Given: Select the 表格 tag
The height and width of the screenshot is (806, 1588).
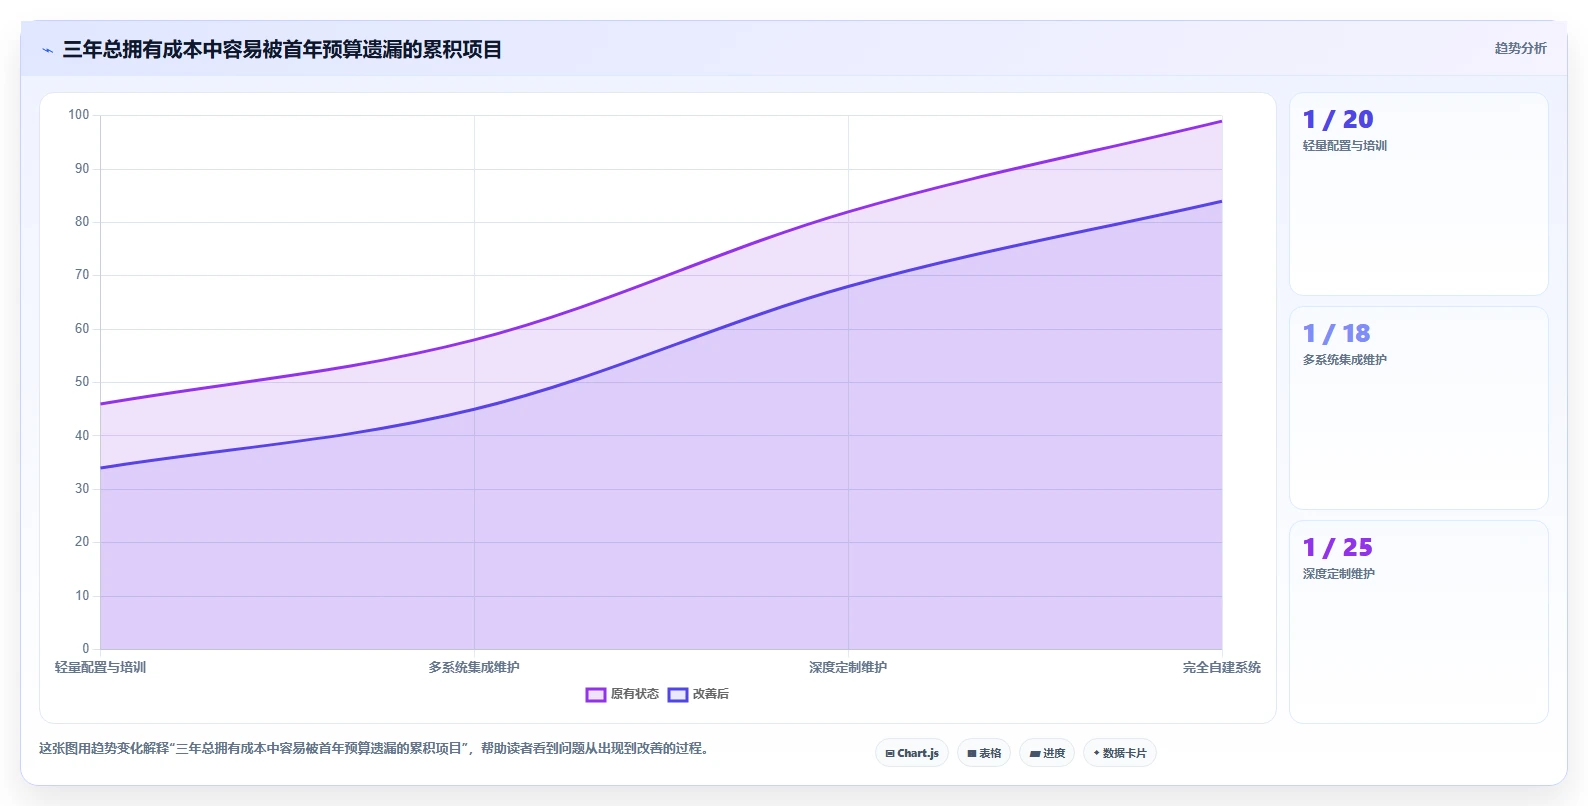Looking at the screenshot, I should [984, 753].
